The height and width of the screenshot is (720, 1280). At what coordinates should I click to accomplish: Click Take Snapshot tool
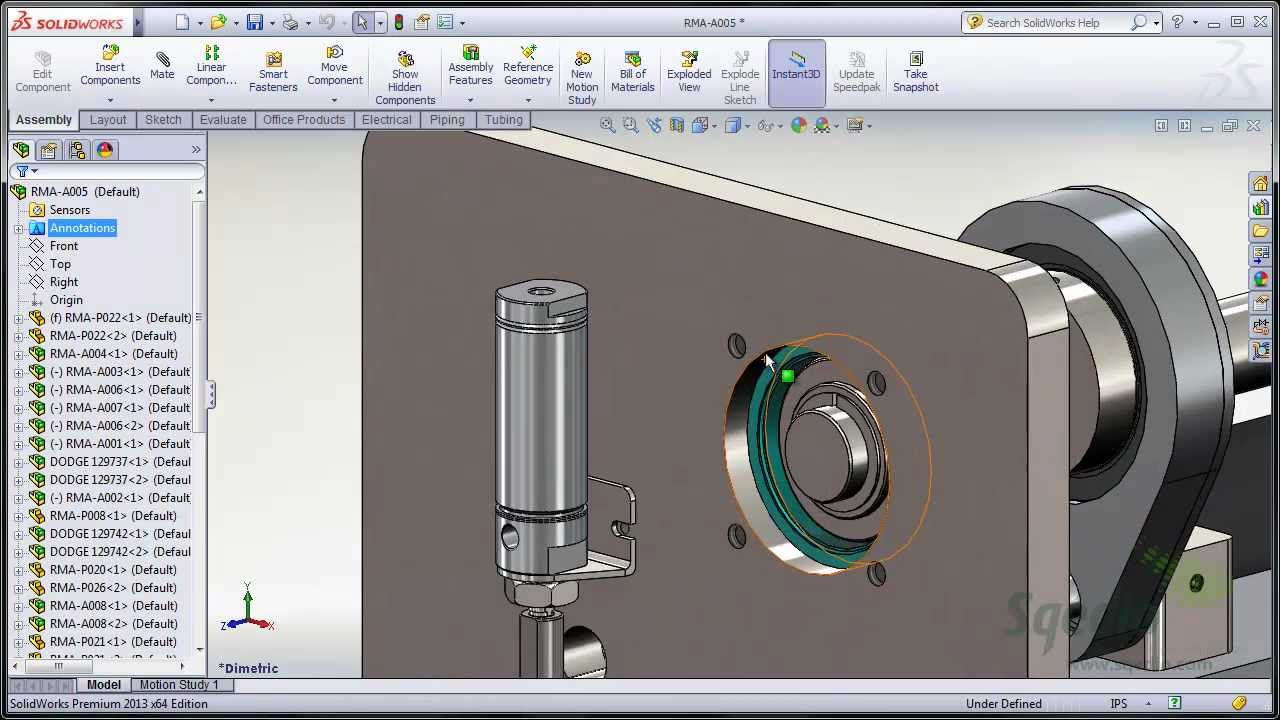click(x=916, y=72)
